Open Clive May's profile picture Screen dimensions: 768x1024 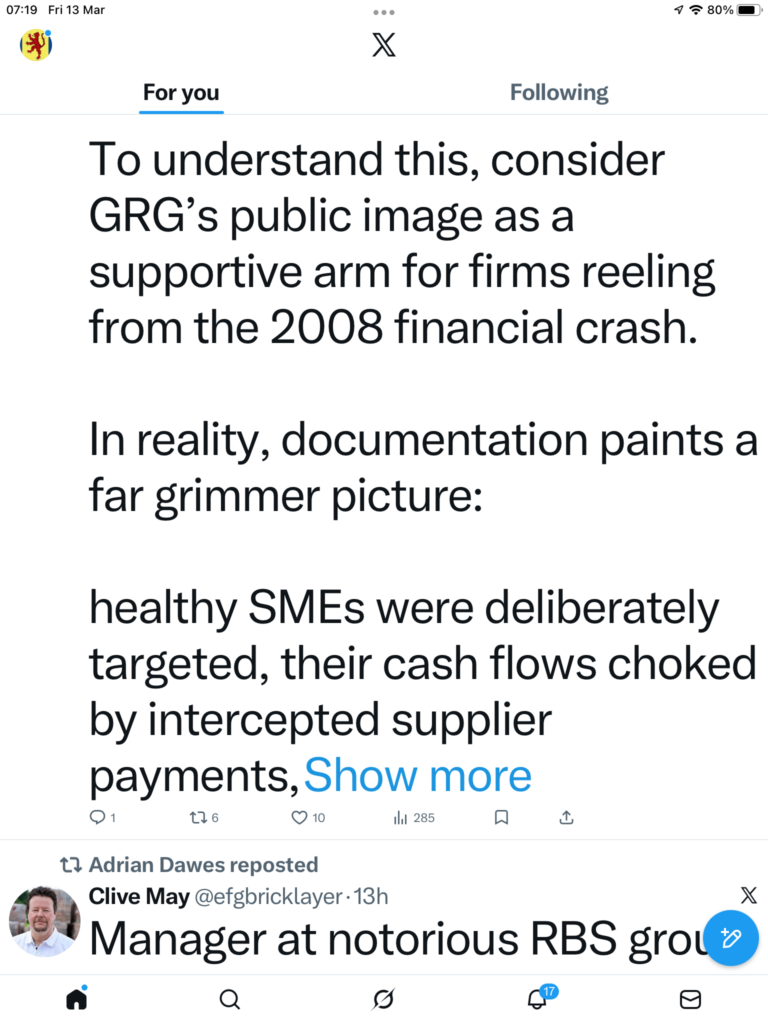point(45,920)
